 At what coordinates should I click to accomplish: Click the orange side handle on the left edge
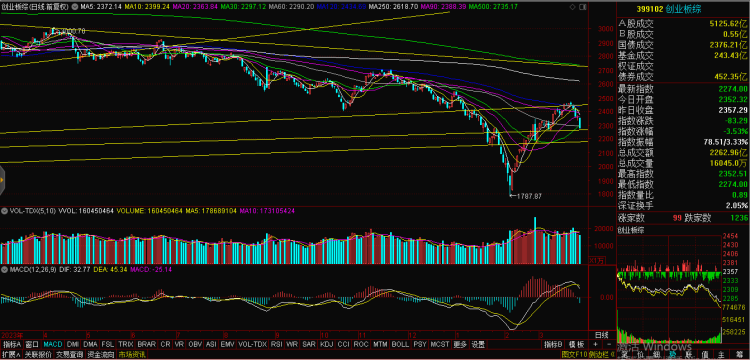pos(1,181)
